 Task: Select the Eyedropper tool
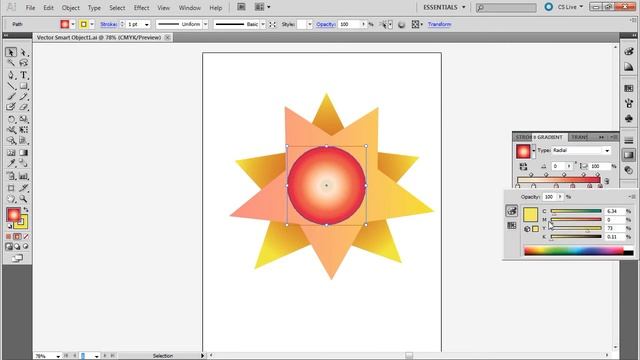[11, 164]
